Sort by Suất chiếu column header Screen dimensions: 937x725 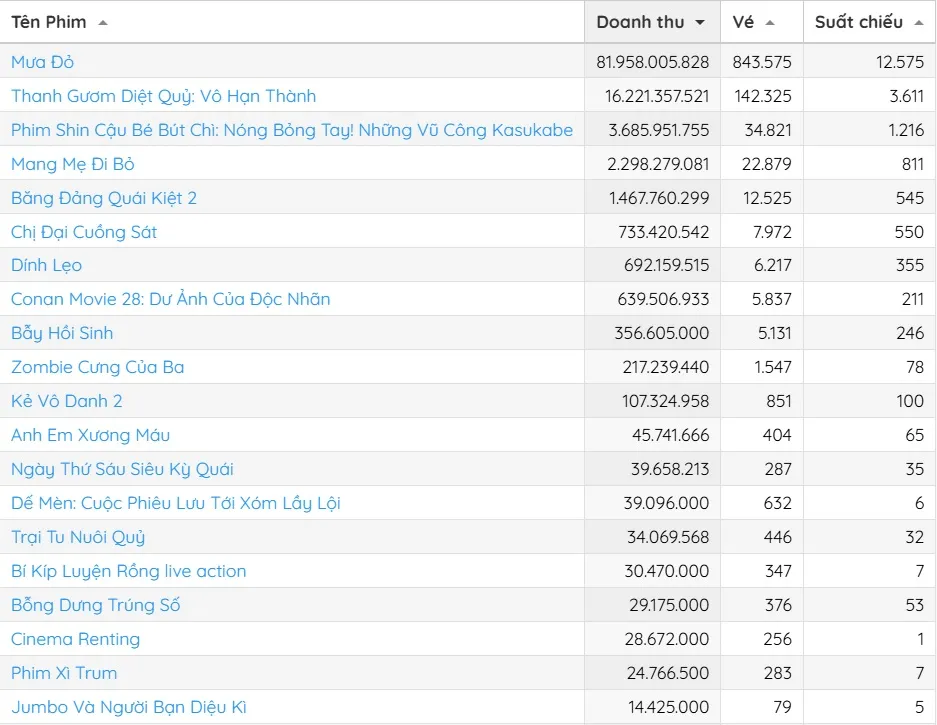pos(858,22)
